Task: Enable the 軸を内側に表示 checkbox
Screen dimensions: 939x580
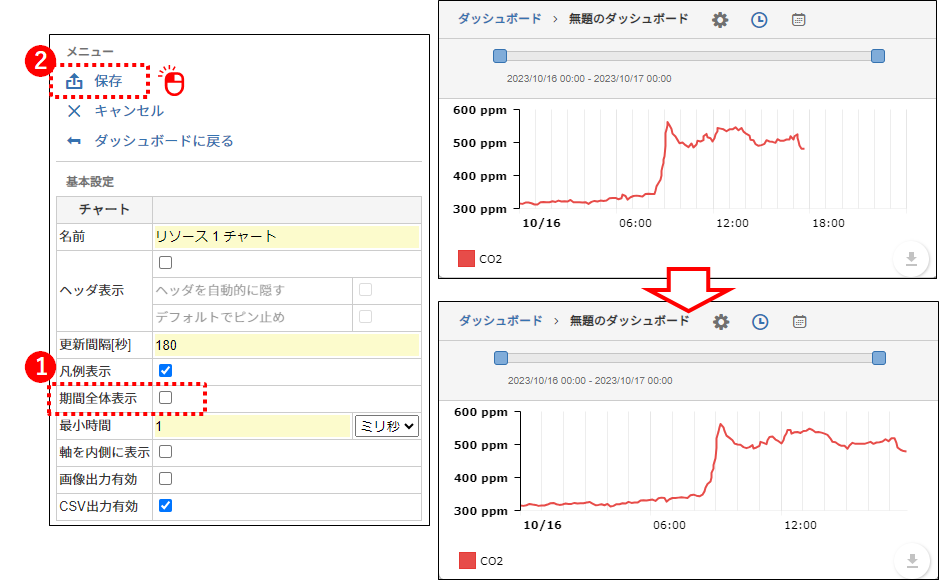Action: (166, 451)
